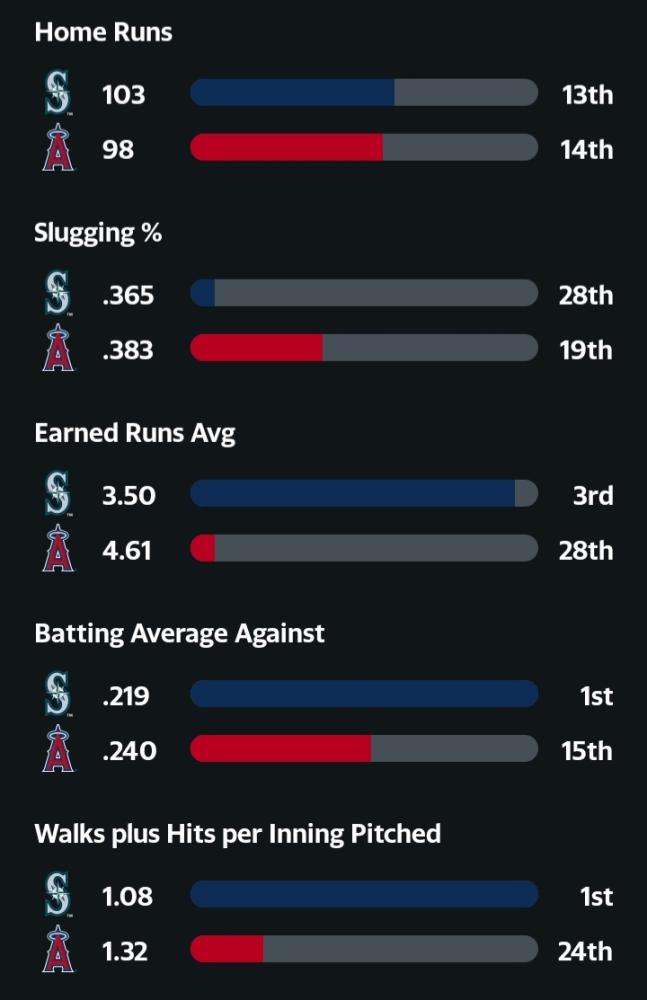Image resolution: width=647 pixels, height=1000 pixels.
Task: Select the Mariners logo in the Slugging % row
Action: 57,294
